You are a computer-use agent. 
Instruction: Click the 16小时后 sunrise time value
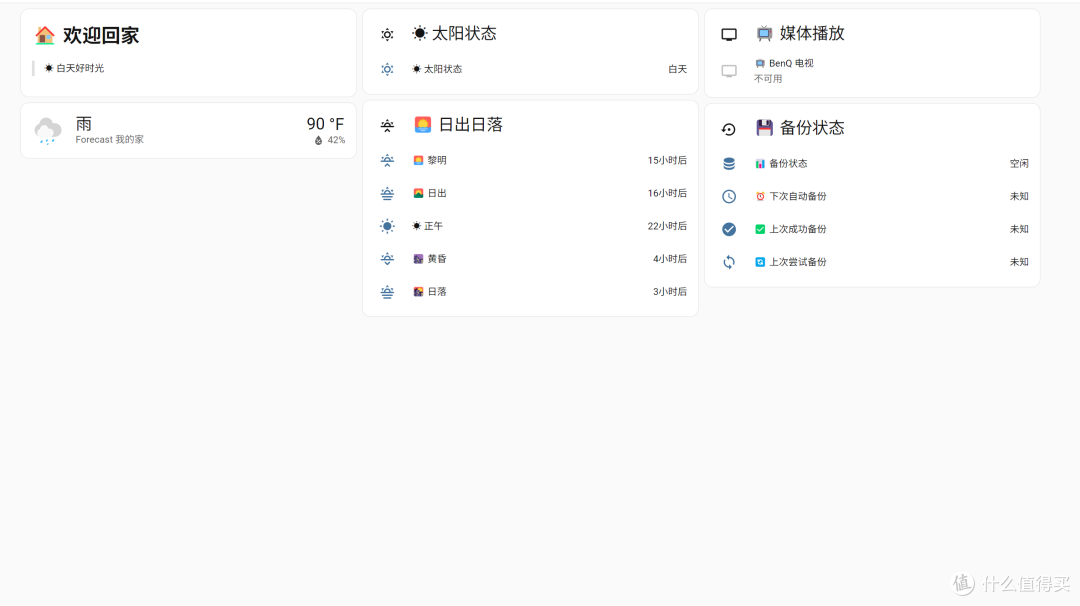point(667,194)
